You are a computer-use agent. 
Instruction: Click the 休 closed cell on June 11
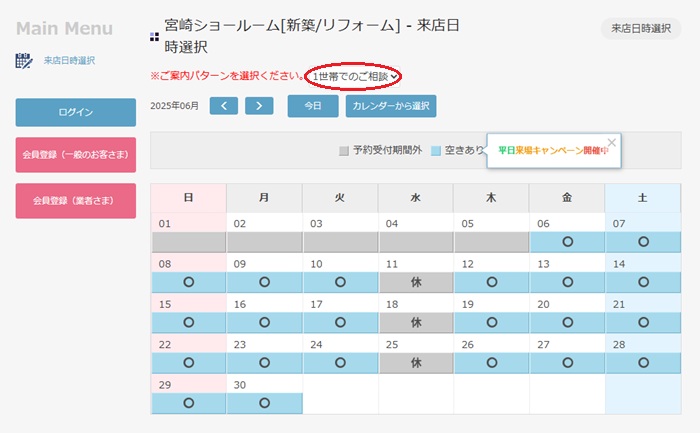pos(416,282)
